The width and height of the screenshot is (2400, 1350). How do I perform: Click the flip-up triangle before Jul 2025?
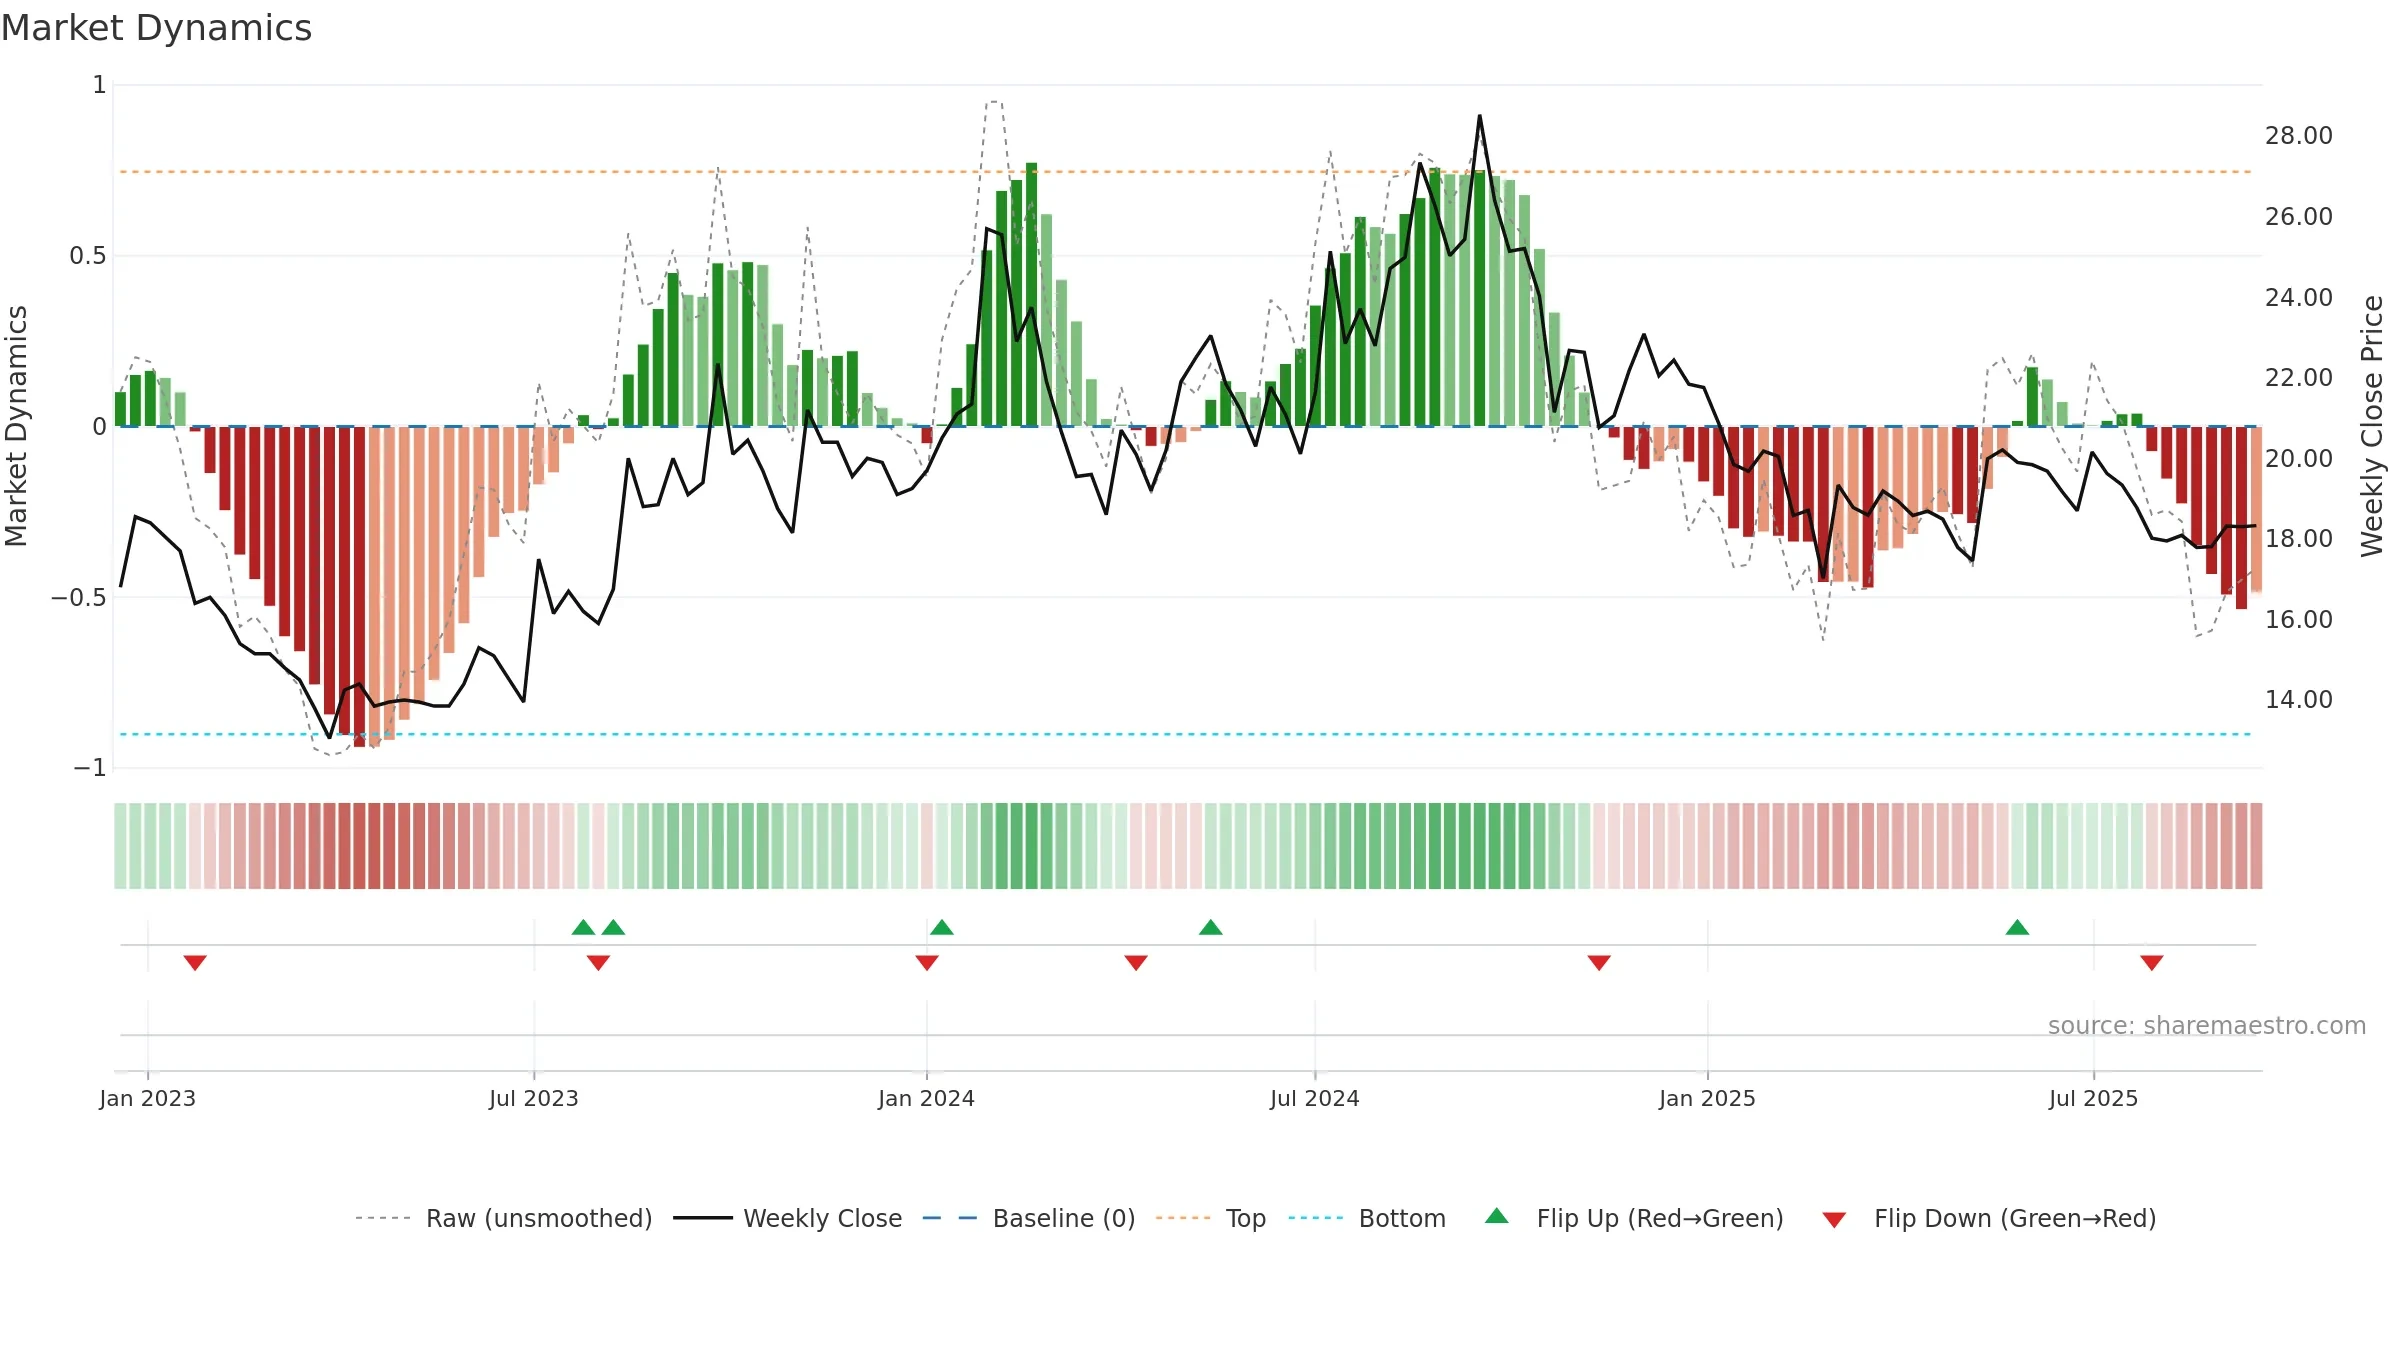click(2017, 927)
